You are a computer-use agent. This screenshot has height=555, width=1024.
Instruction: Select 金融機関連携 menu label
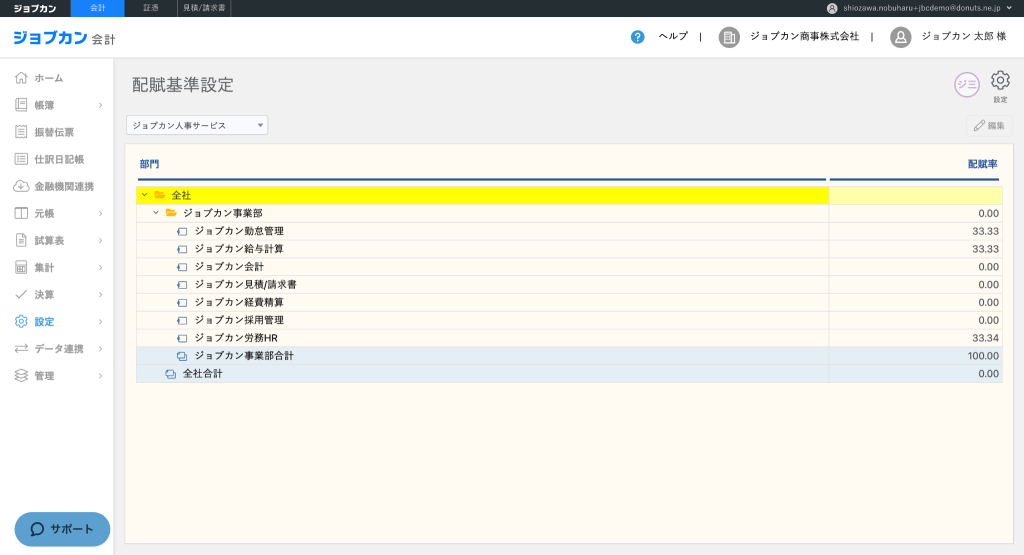pyautogui.click(x=64, y=186)
